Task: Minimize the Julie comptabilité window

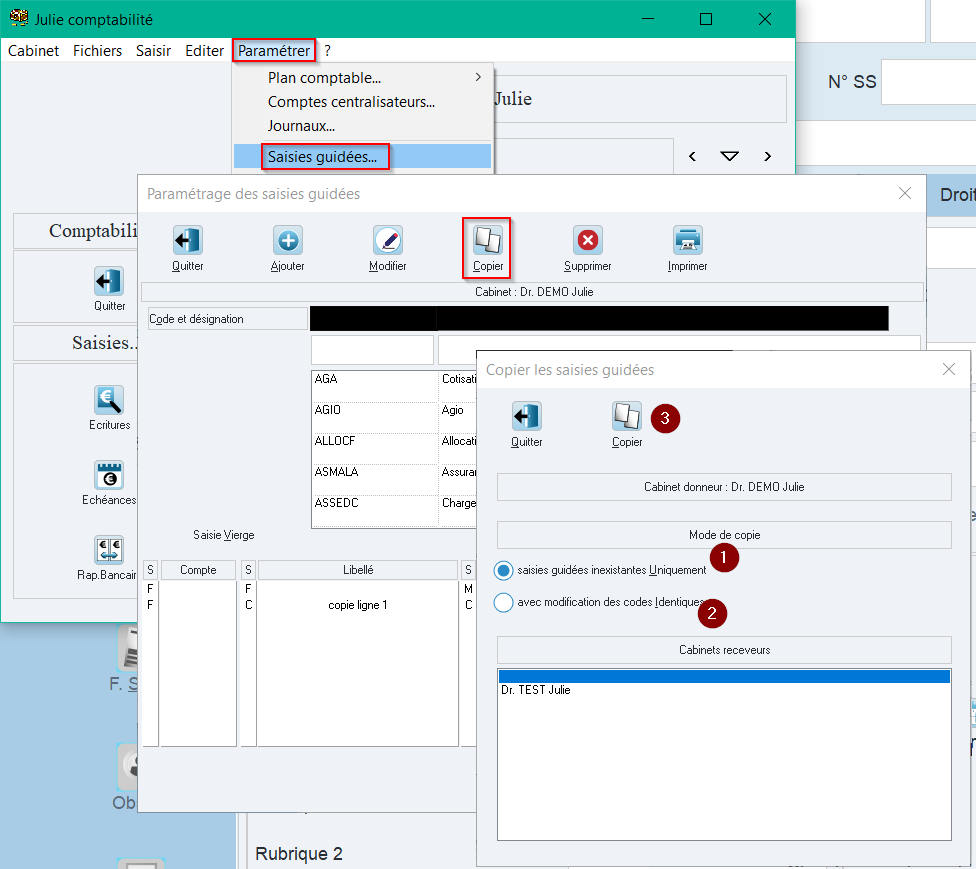Action: click(x=648, y=19)
